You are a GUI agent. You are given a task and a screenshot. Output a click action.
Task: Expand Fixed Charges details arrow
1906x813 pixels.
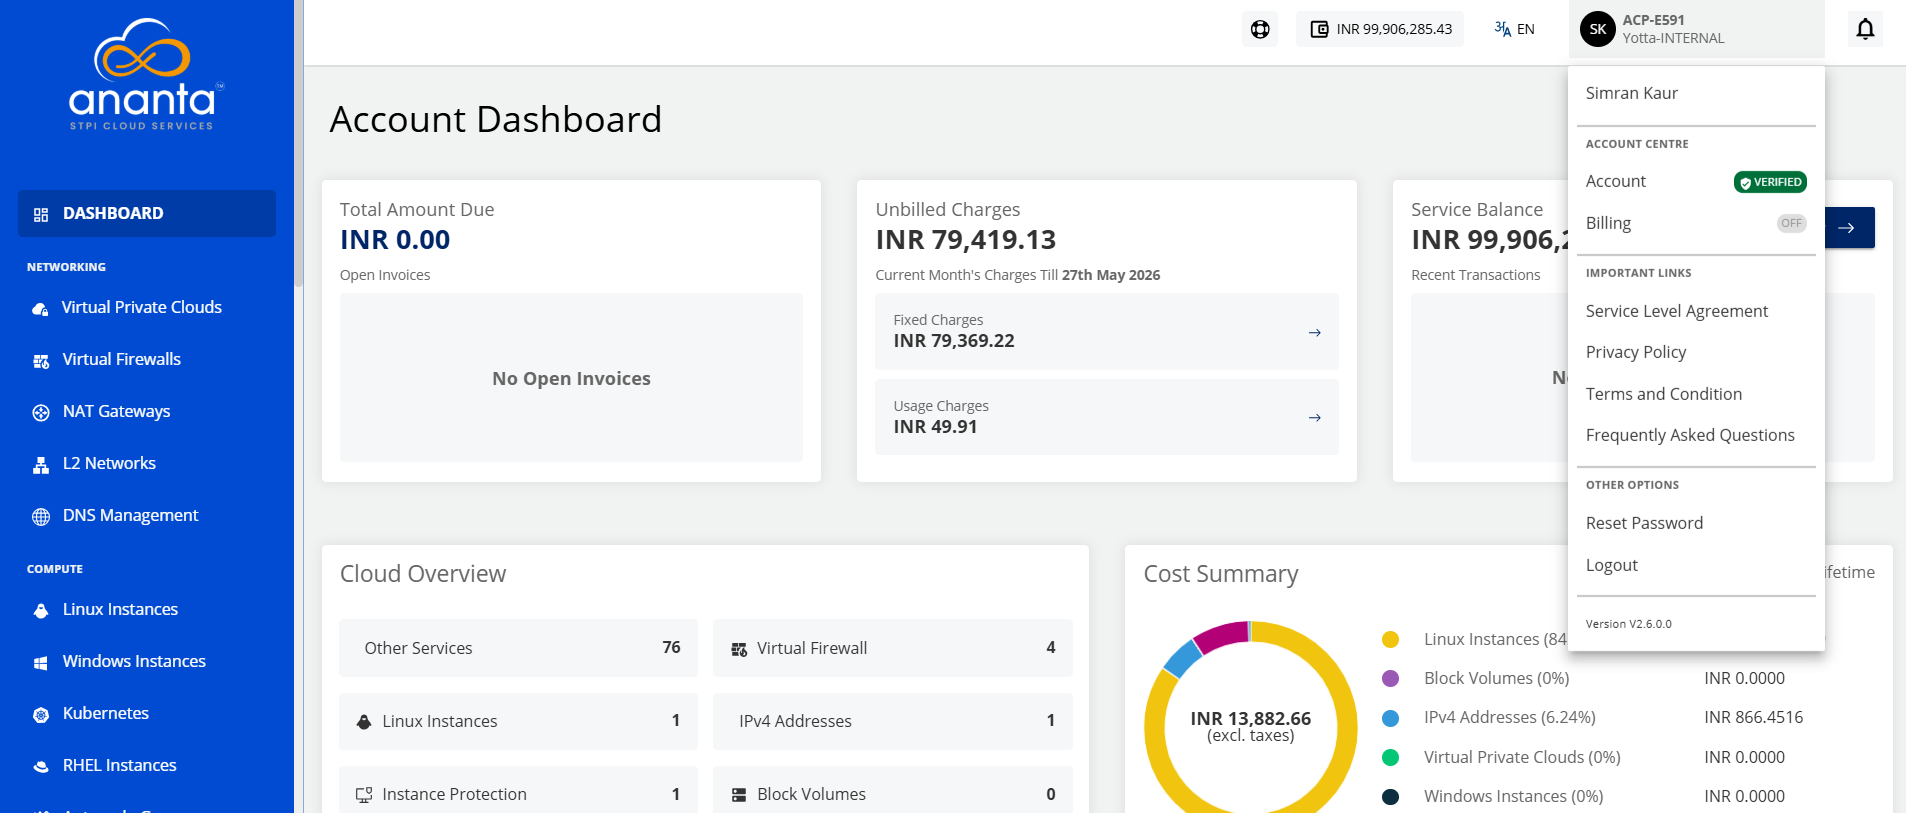1315,332
